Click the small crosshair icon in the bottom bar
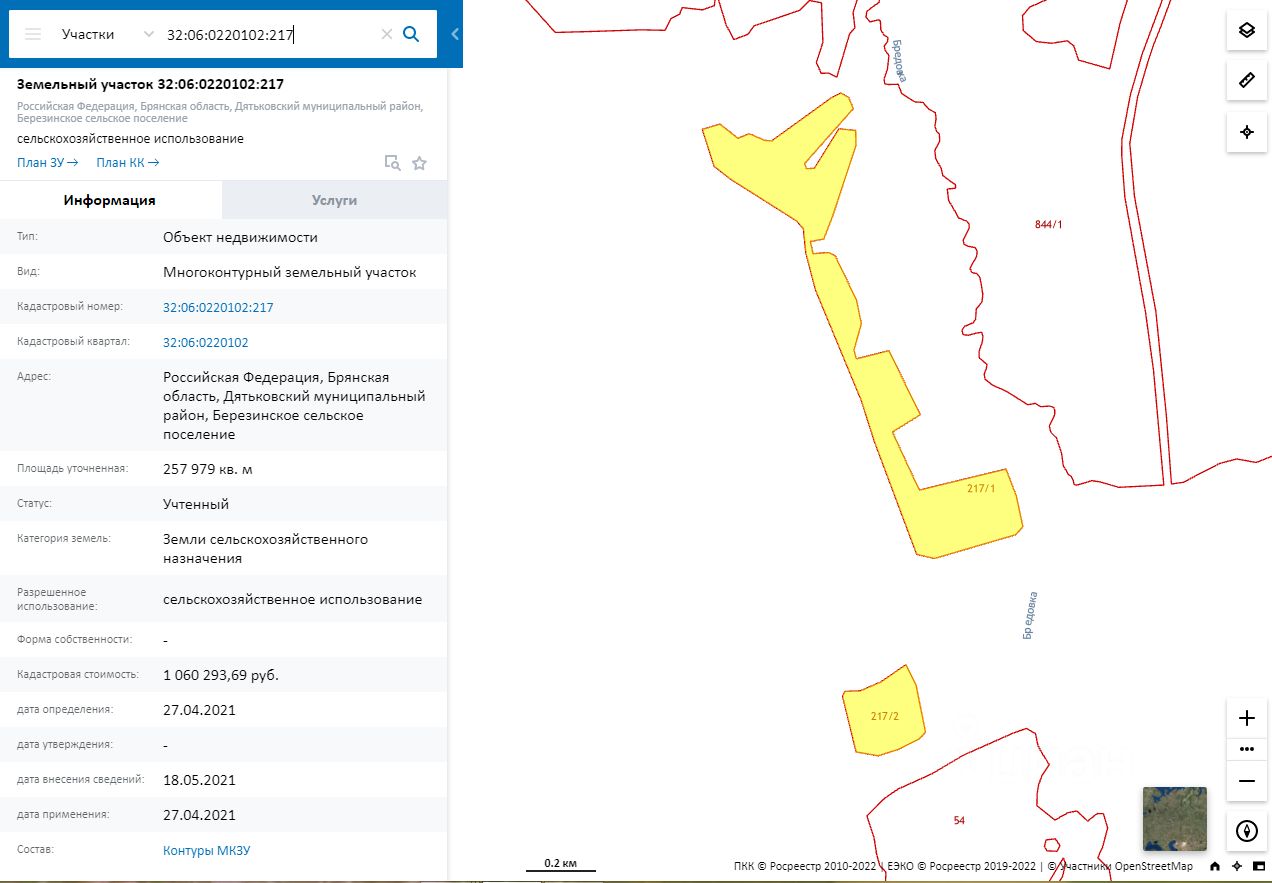Viewport: 1272px width, 883px height. [x=1237, y=866]
